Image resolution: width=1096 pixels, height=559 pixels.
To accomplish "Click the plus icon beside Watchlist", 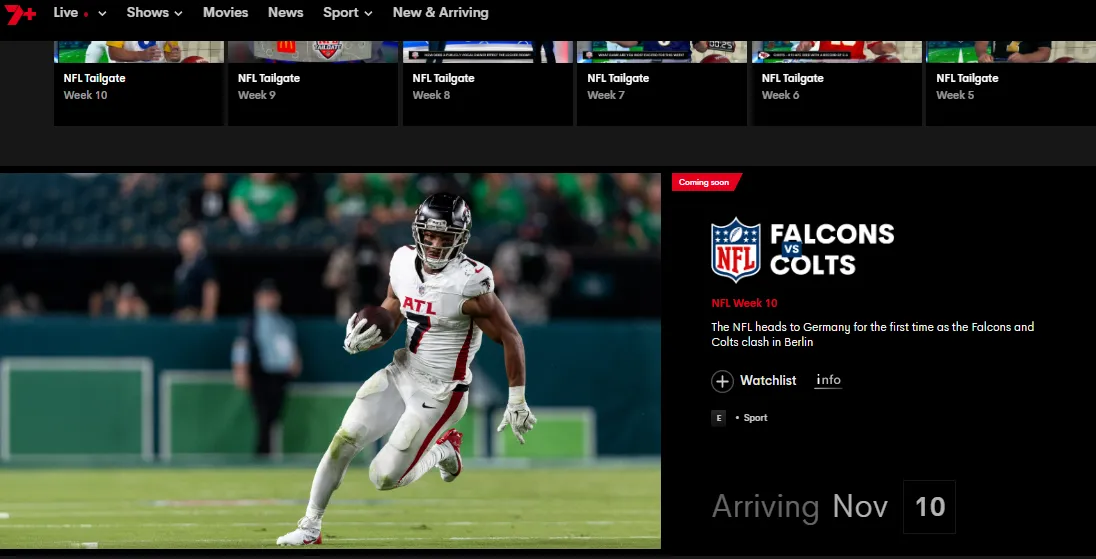I will [722, 381].
